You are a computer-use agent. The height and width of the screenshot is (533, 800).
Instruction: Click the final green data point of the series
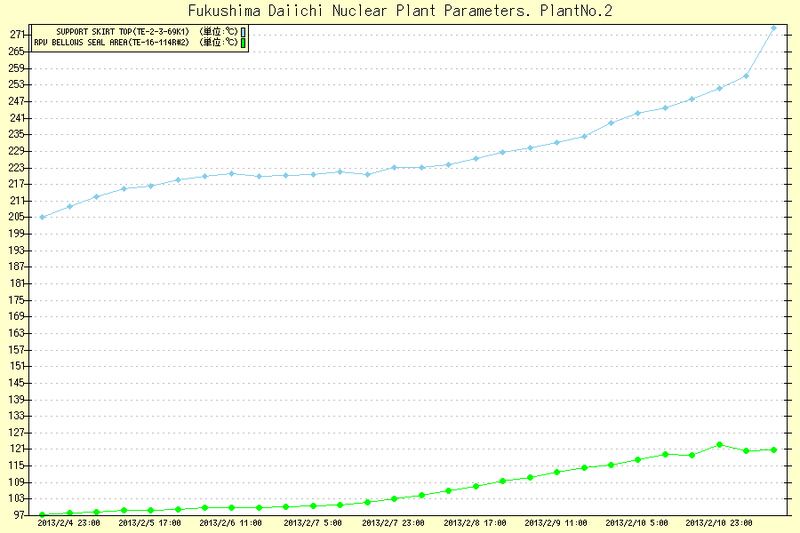coord(774,450)
